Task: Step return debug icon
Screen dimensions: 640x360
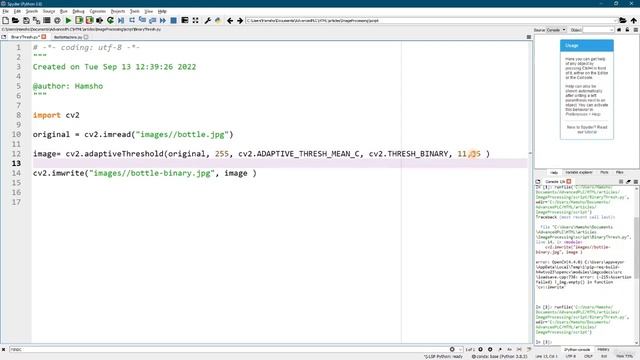Action: click(153, 20)
